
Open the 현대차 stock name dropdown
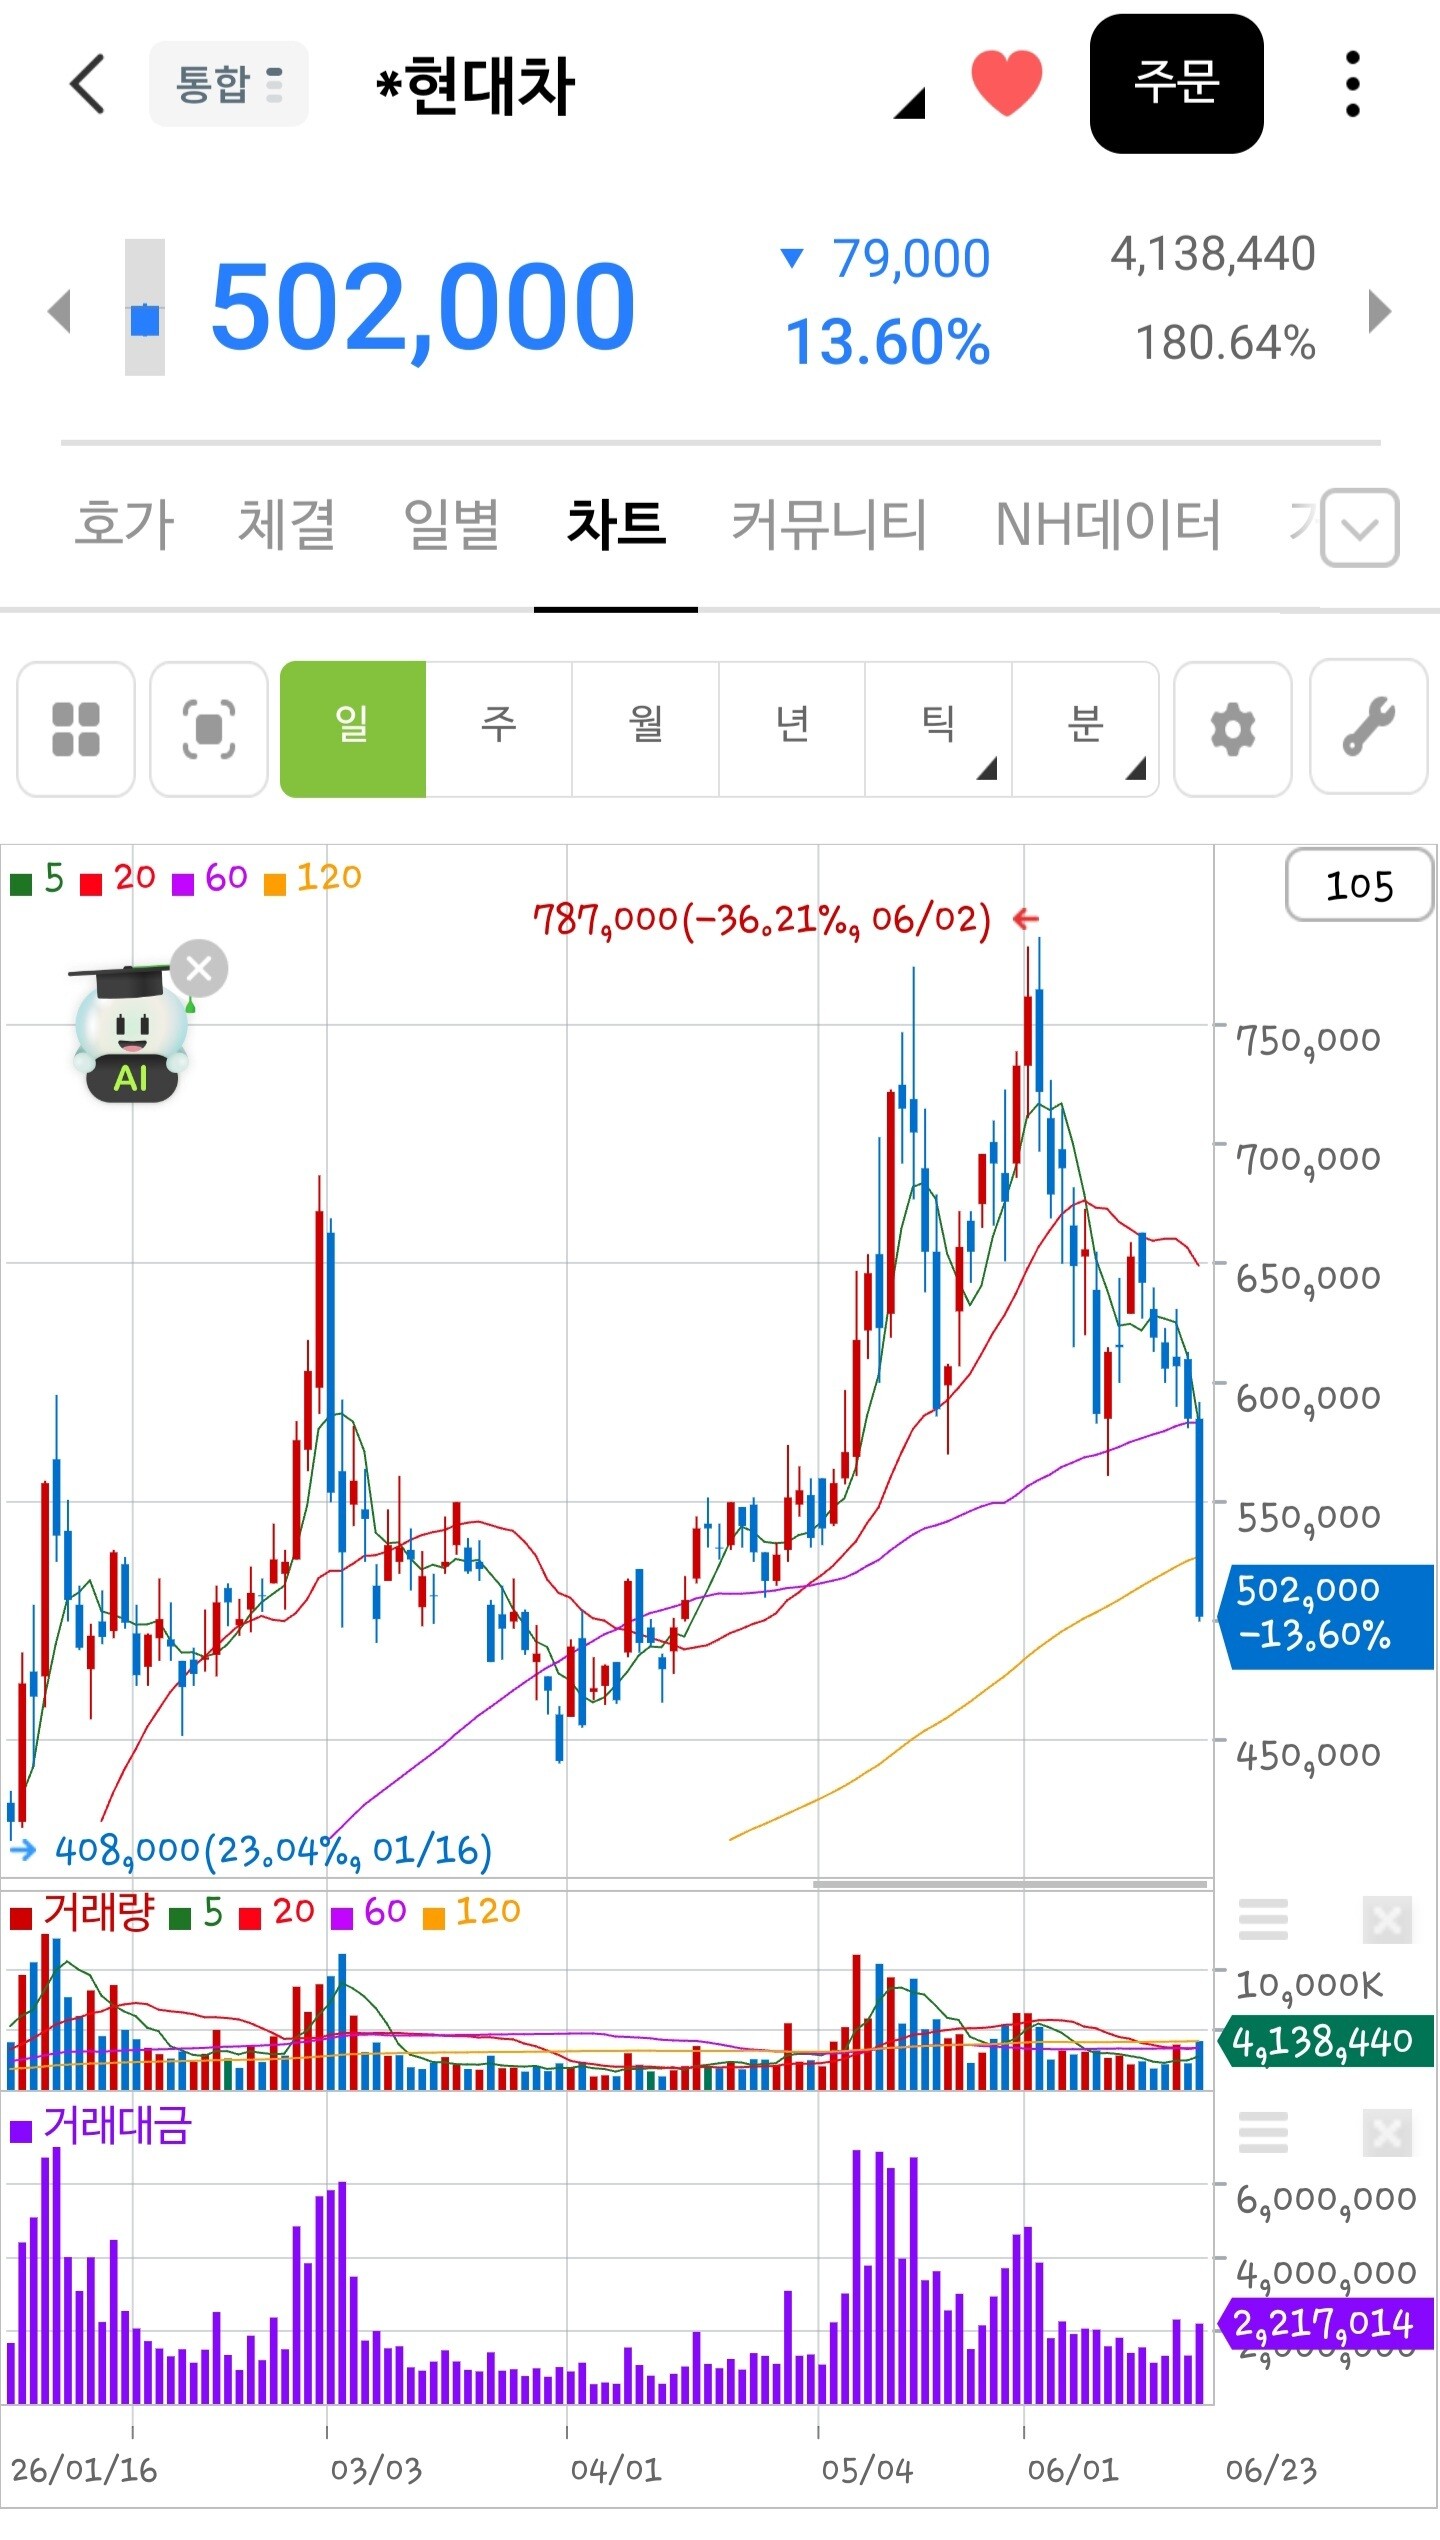(909, 103)
